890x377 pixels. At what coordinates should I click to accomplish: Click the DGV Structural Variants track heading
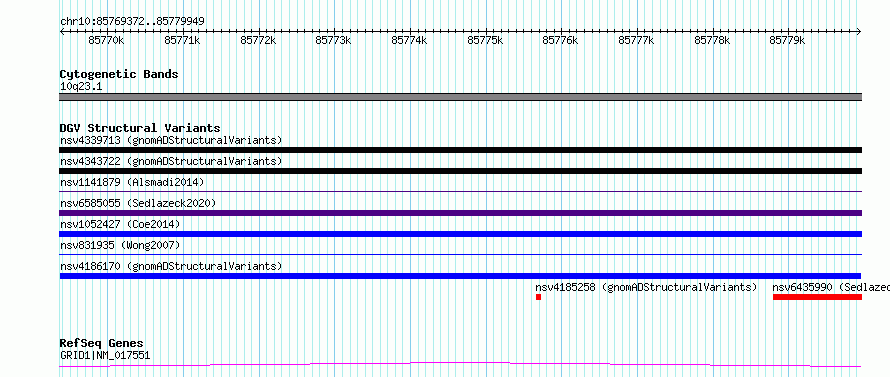tap(140, 128)
